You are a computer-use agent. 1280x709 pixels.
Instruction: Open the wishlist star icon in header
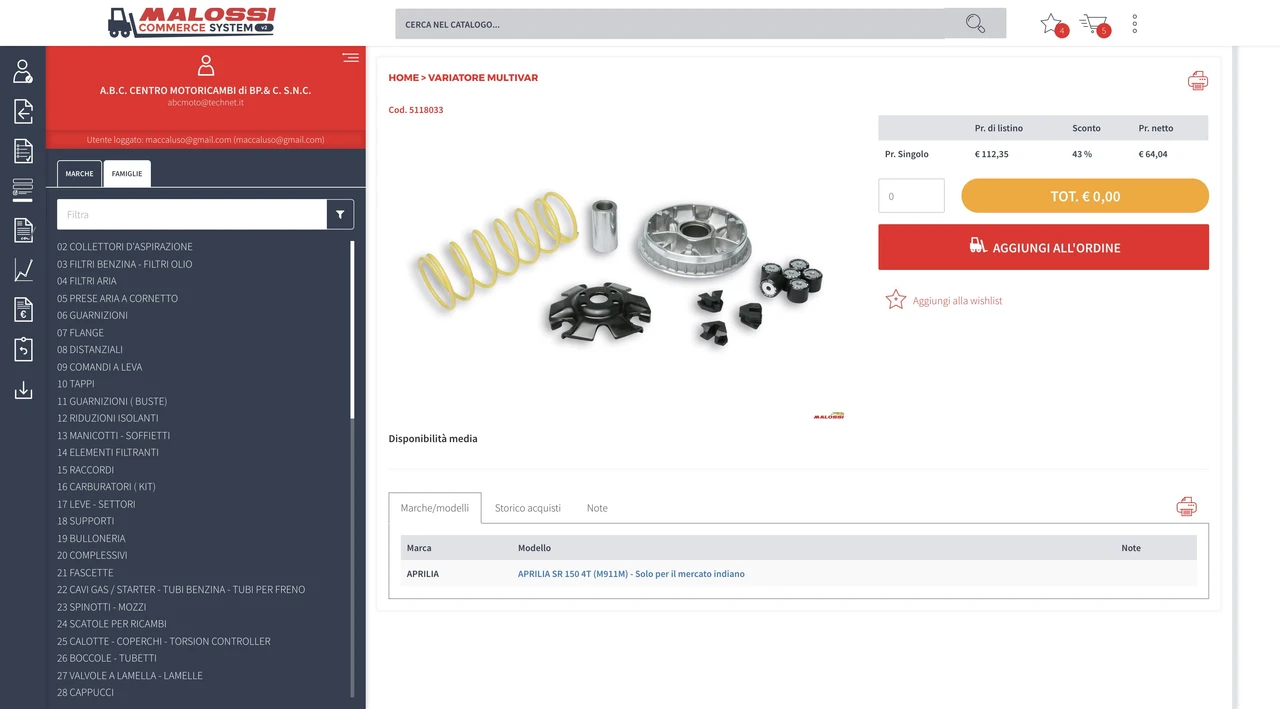(x=1051, y=23)
